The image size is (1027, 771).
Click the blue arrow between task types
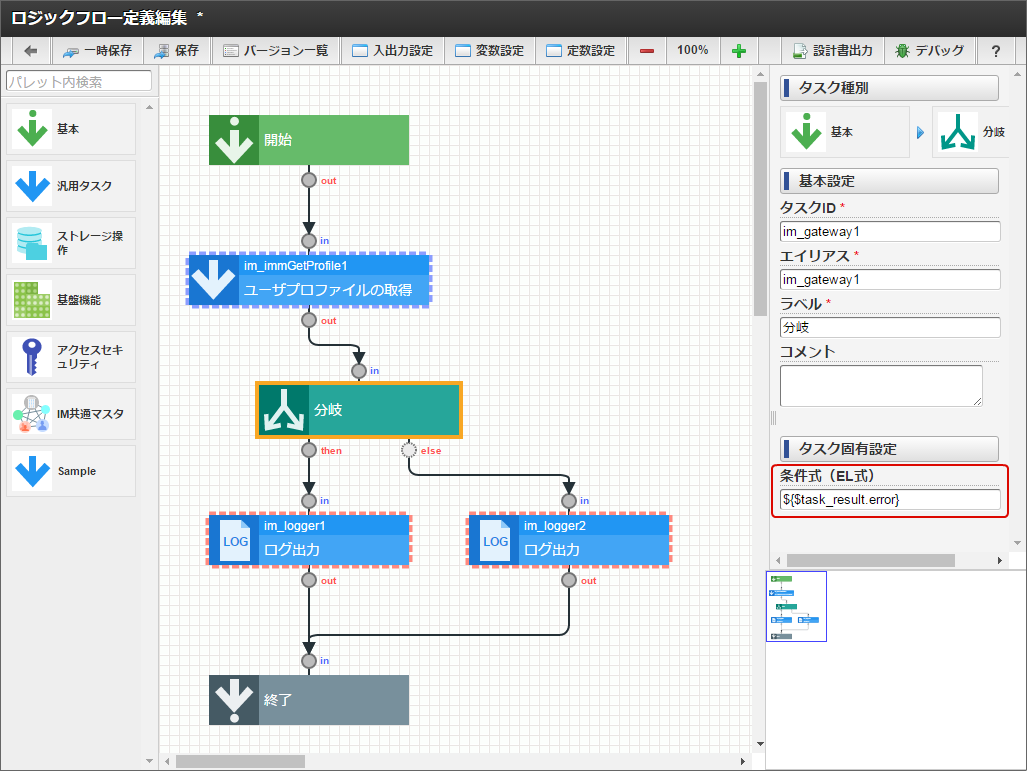pos(920,132)
